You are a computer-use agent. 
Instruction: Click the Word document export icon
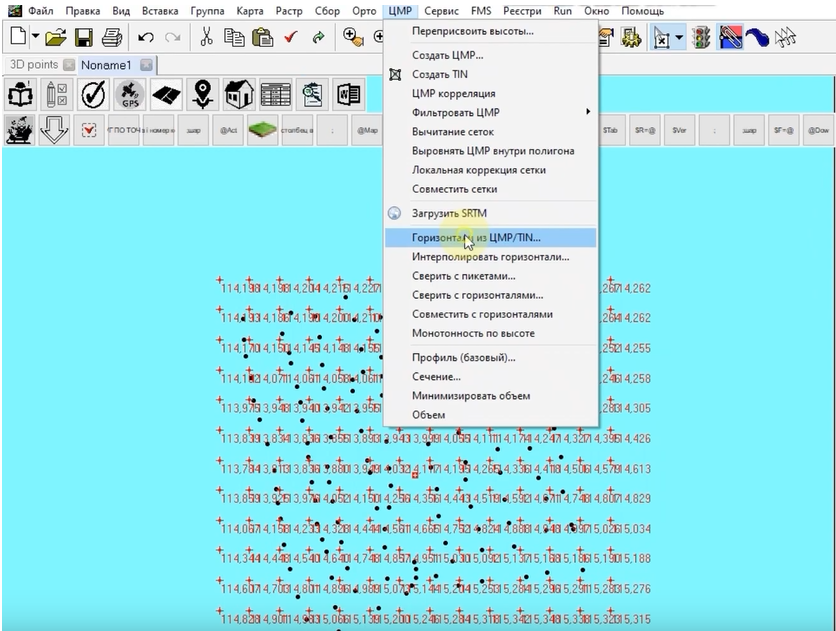[x=348, y=94]
